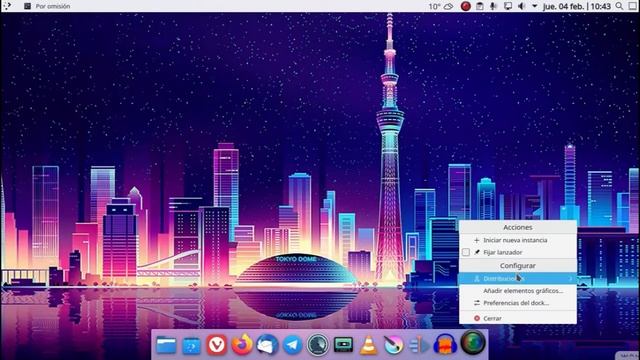The height and width of the screenshot is (360, 640).
Task: Open Audacity headphones icon in dock
Action: (x=445, y=345)
